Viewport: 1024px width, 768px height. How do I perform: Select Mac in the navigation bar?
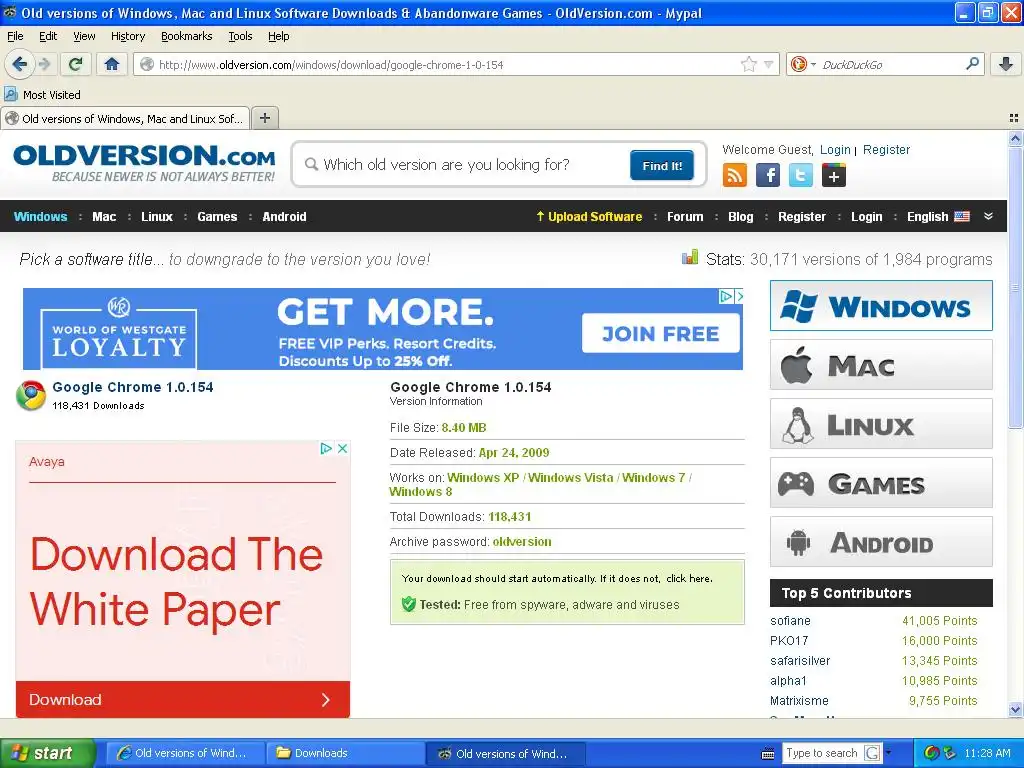coord(104,216)
